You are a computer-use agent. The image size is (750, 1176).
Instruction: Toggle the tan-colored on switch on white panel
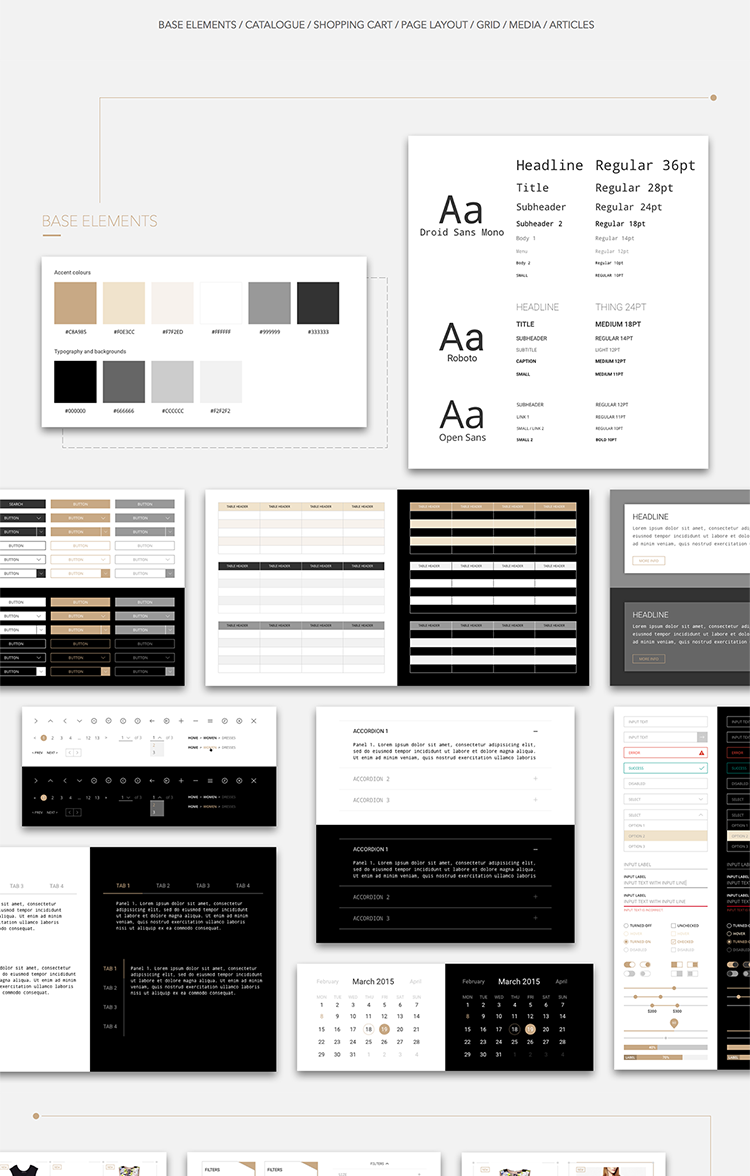tap(630, 966)
